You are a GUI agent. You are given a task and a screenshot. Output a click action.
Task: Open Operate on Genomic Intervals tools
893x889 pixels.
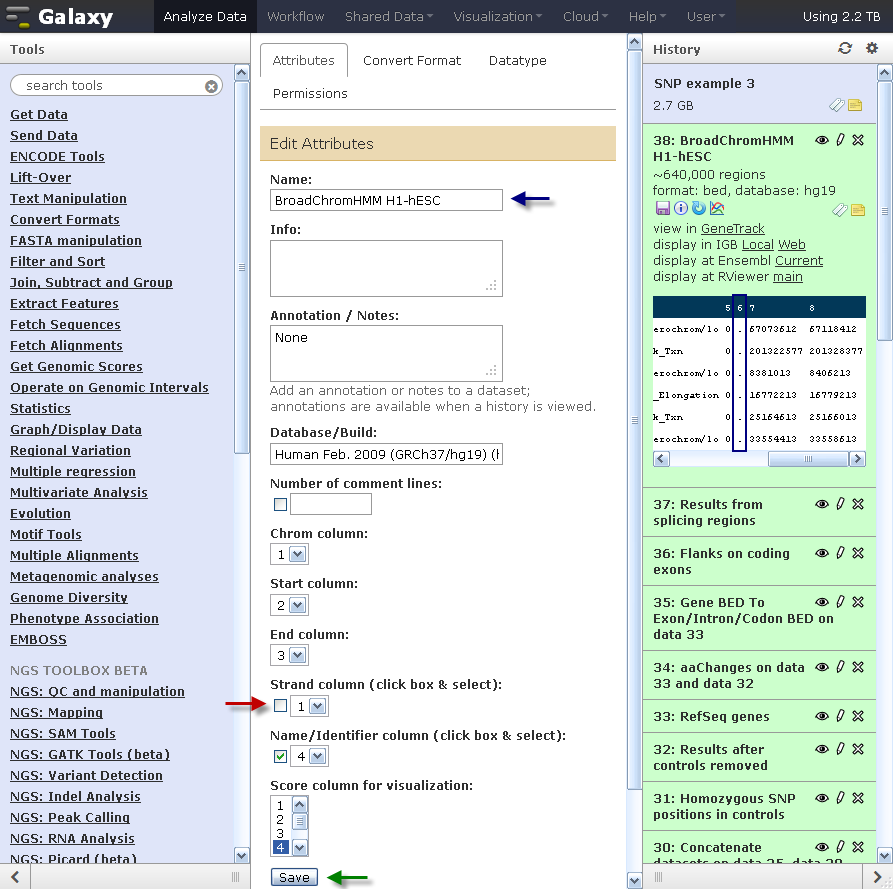coord(109,387)
